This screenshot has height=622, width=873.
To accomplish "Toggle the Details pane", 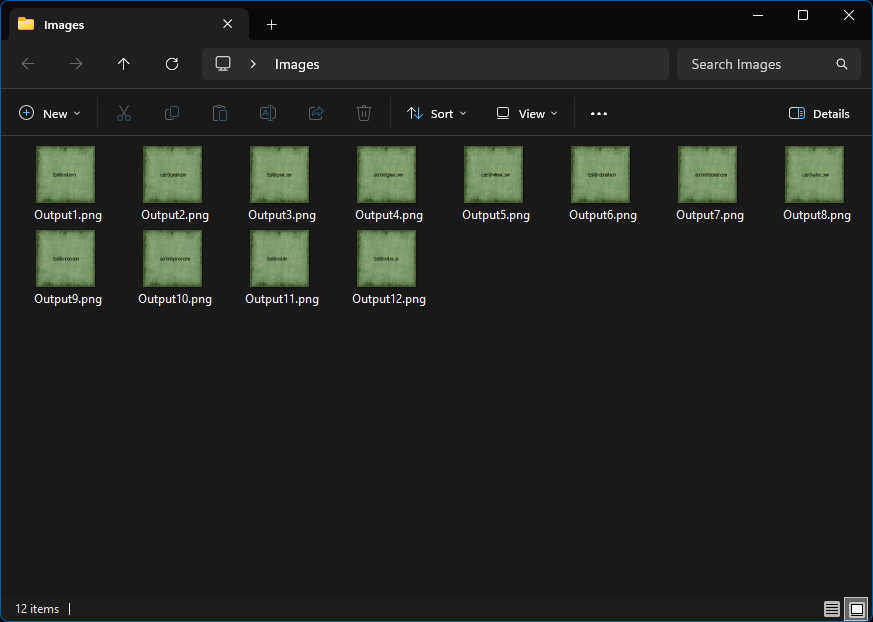I will point(819,114).
